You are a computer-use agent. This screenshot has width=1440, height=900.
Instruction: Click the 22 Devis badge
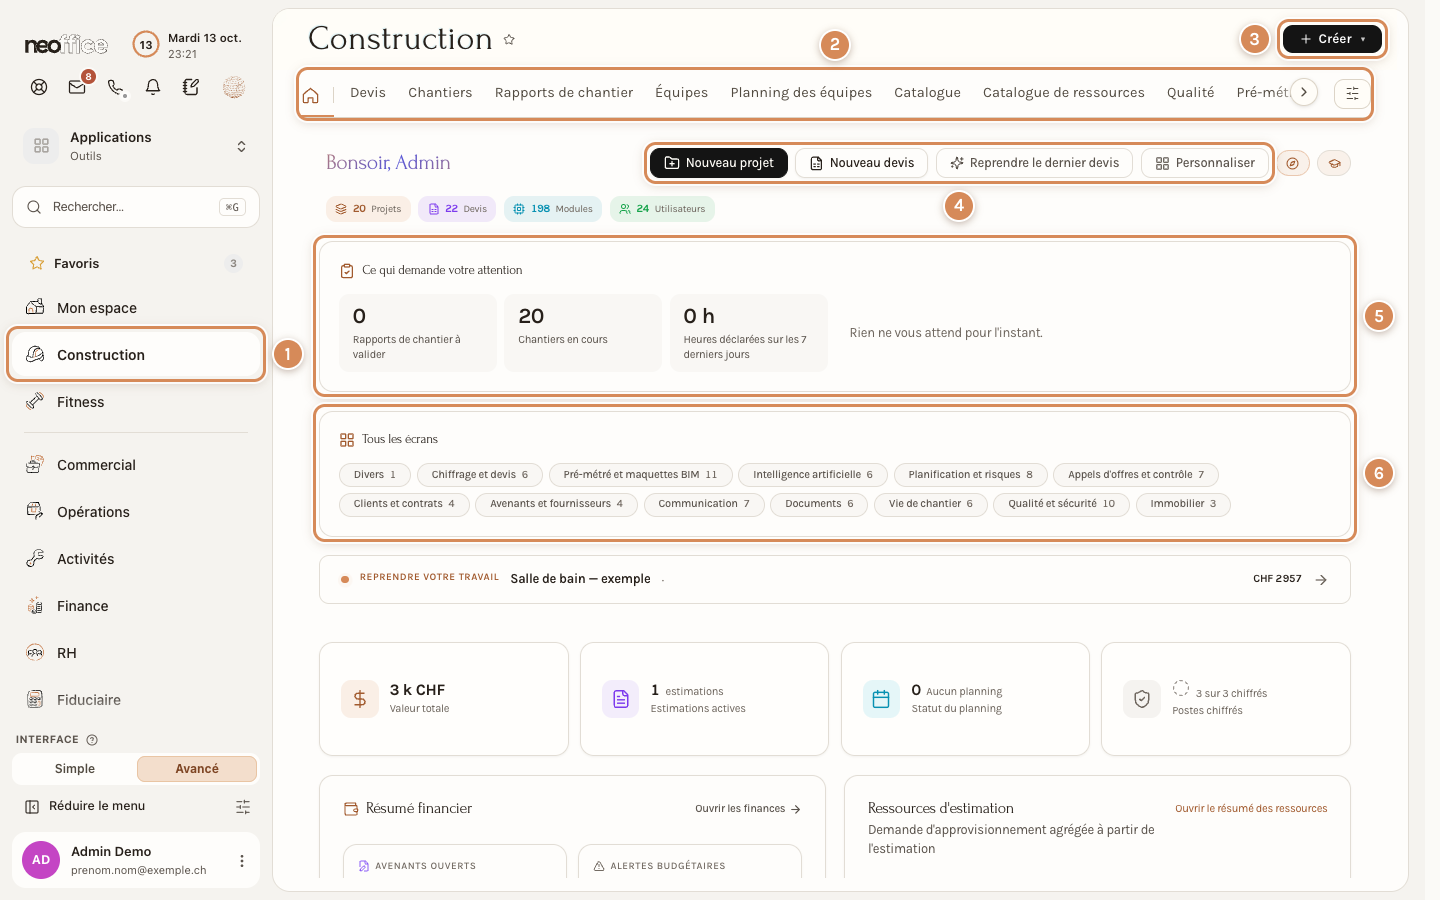coord(457,209)
